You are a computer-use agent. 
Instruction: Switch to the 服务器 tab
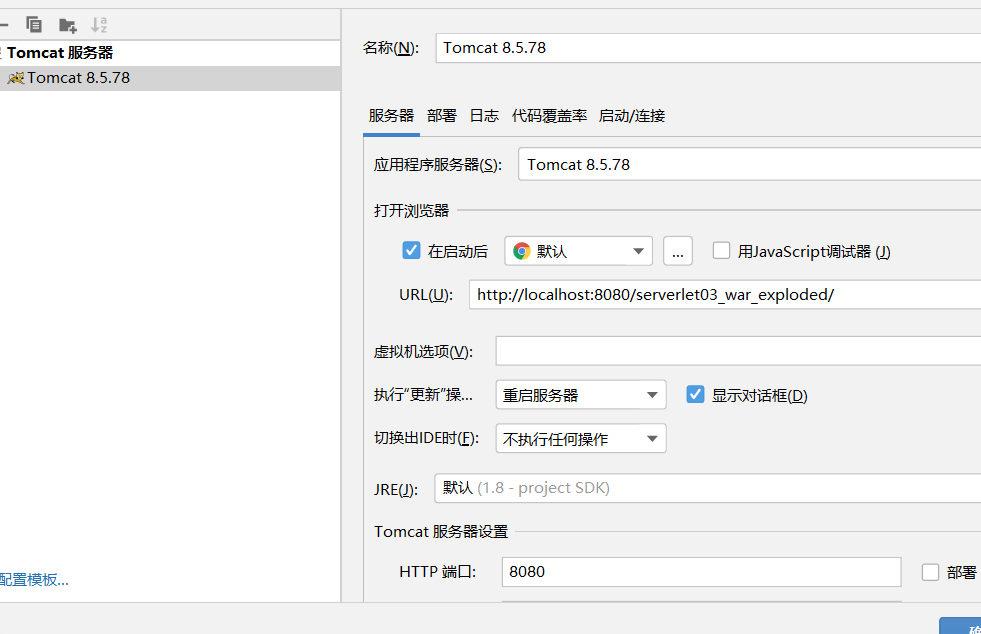click(x=391, y=116)
